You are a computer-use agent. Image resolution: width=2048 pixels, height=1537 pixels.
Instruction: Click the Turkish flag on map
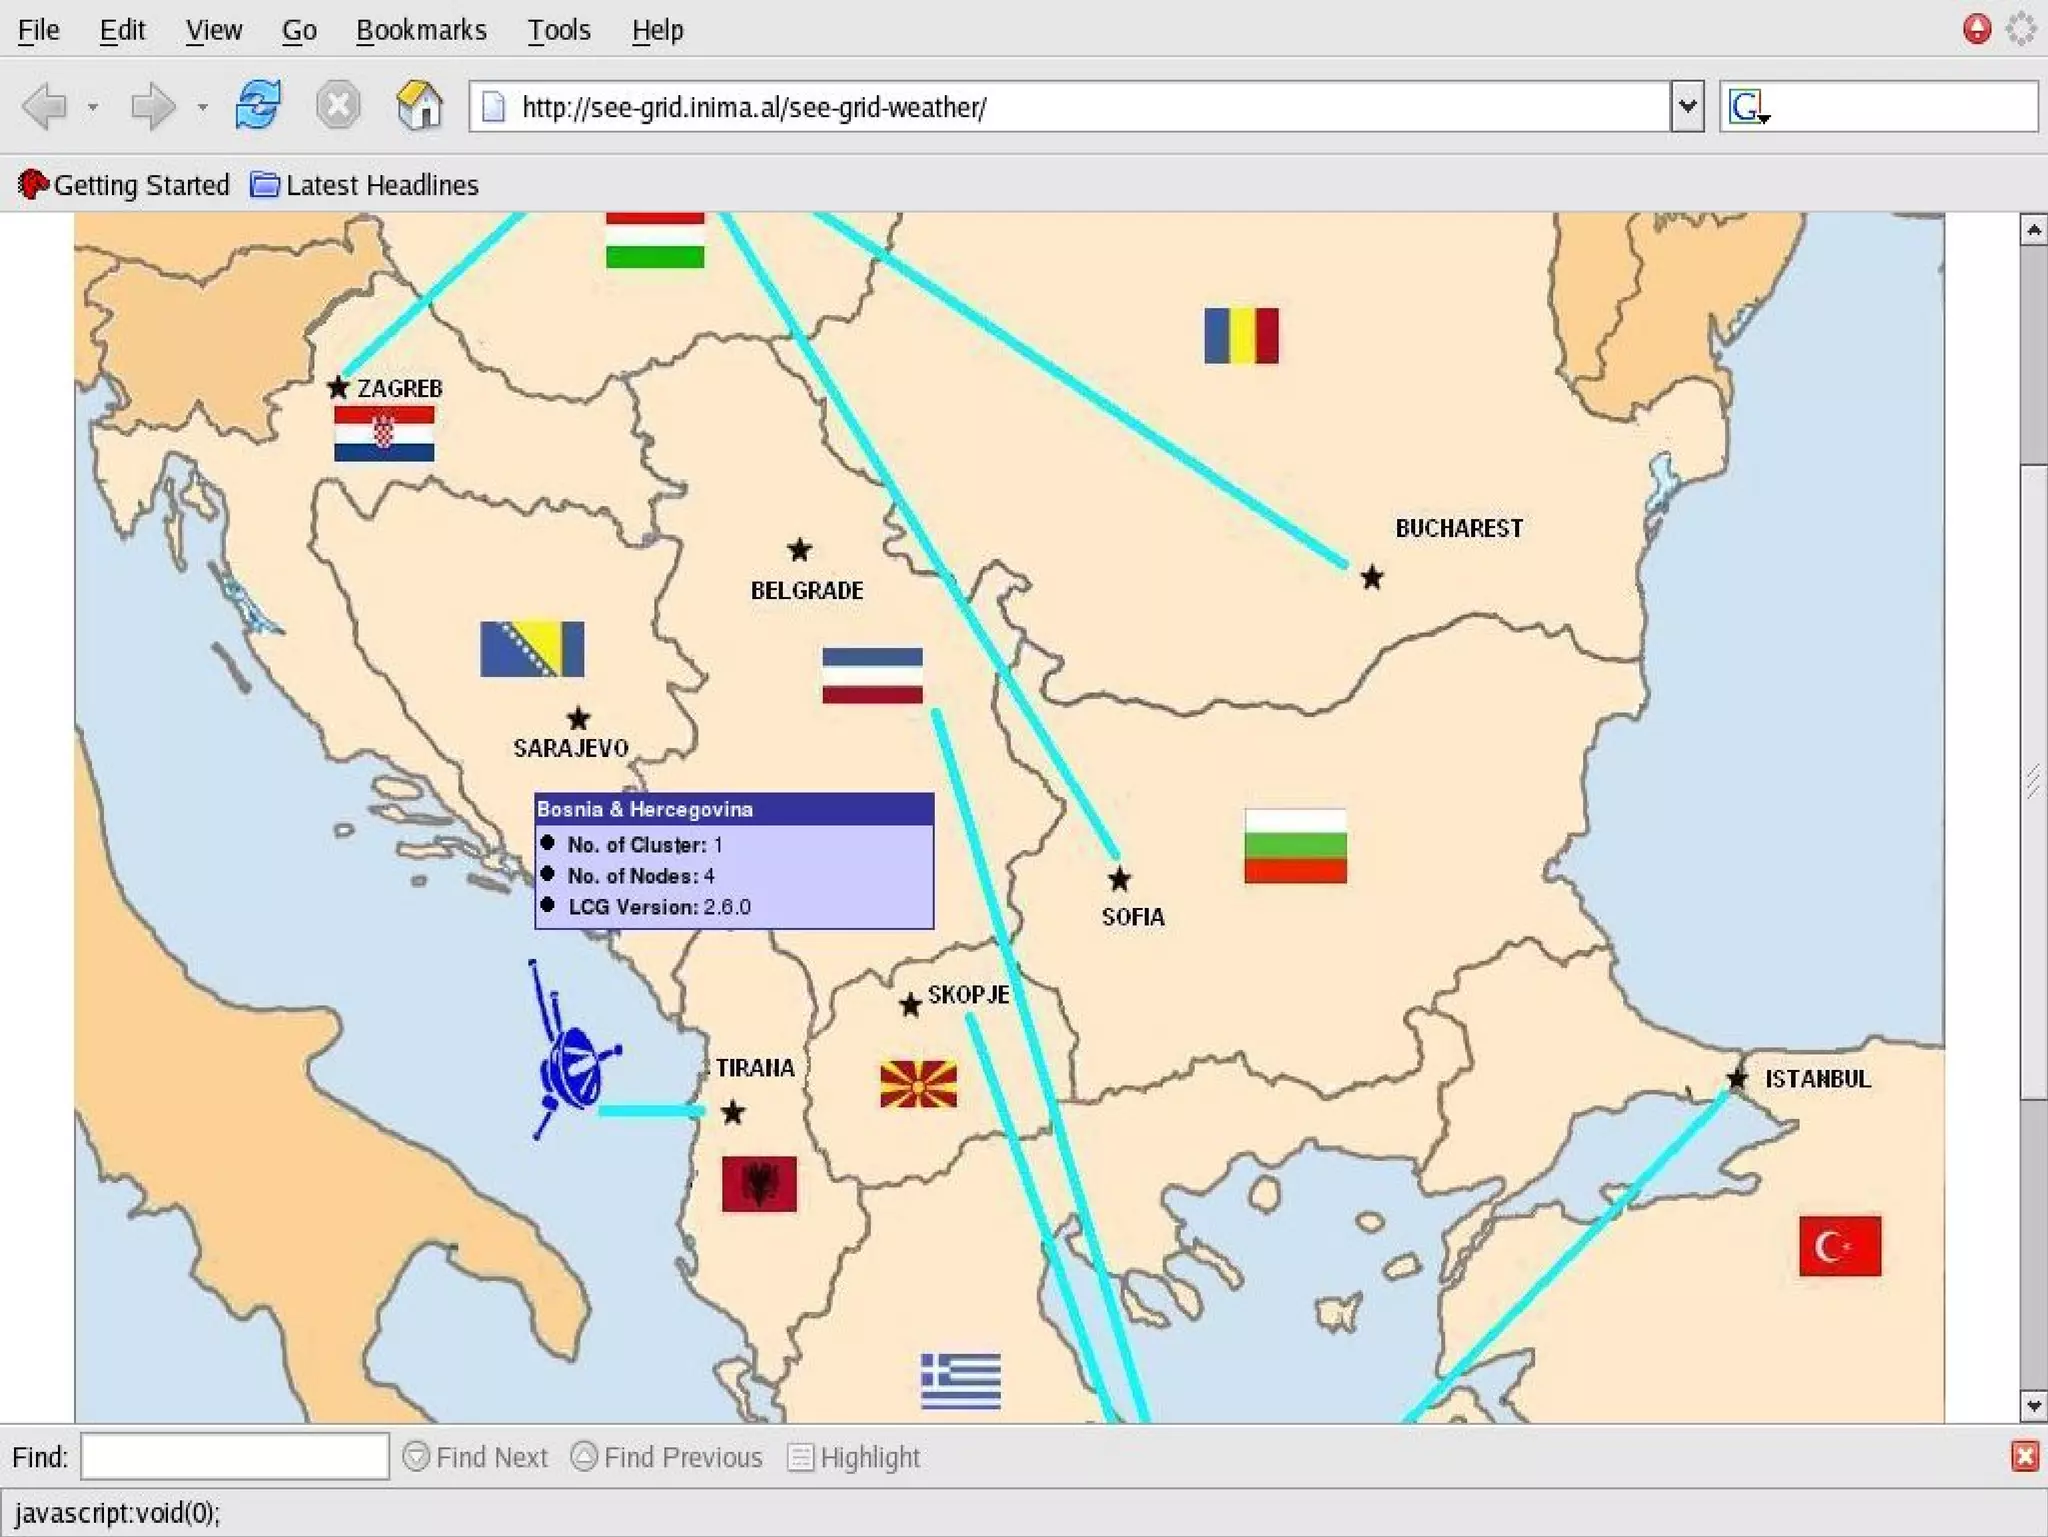pos(1839,1245)
